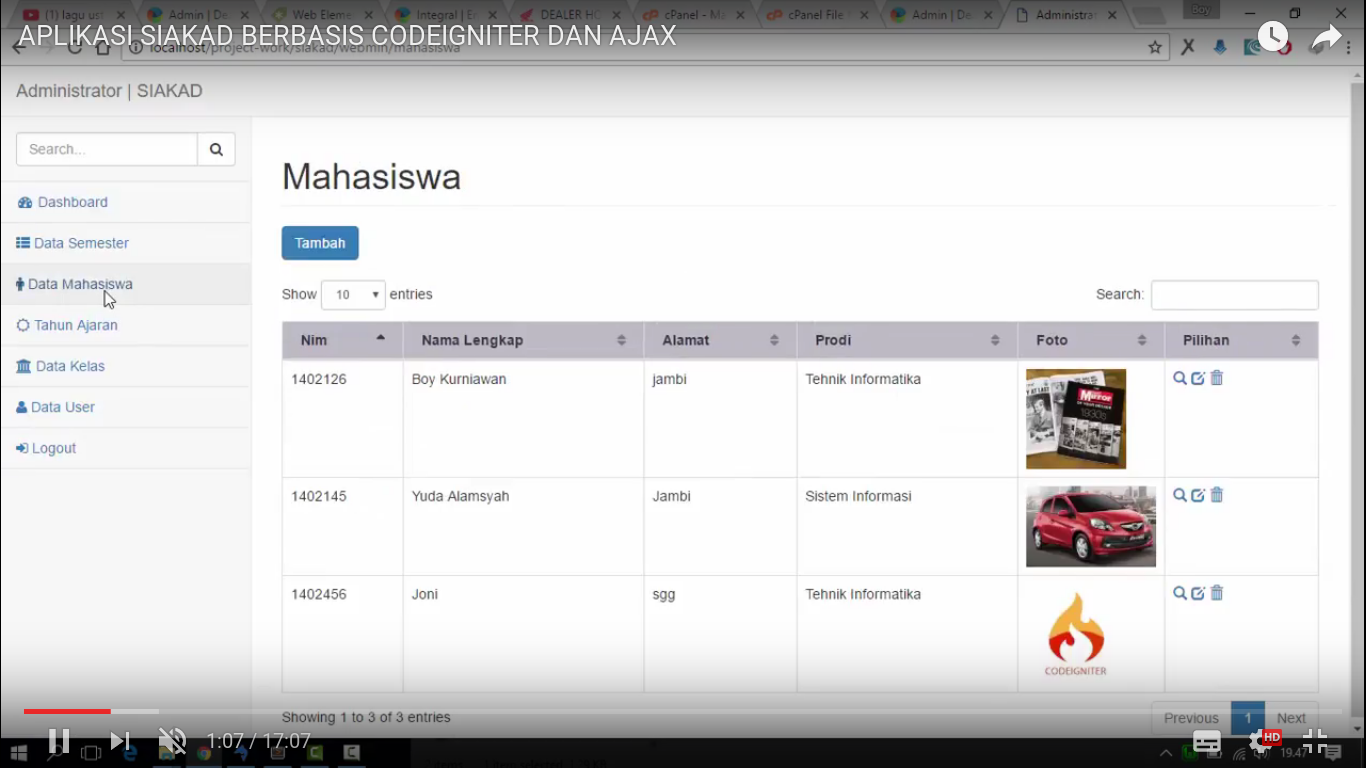Bookmark page with the star icon
The image size is (1366, 768).
pyautogui.click(x=1155, y=47)
